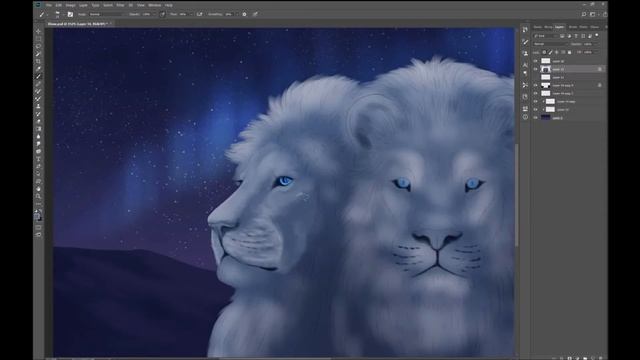Select the Zoom tool in toolbar
Screen dimensions: 640x360
[x=38, y=196]
